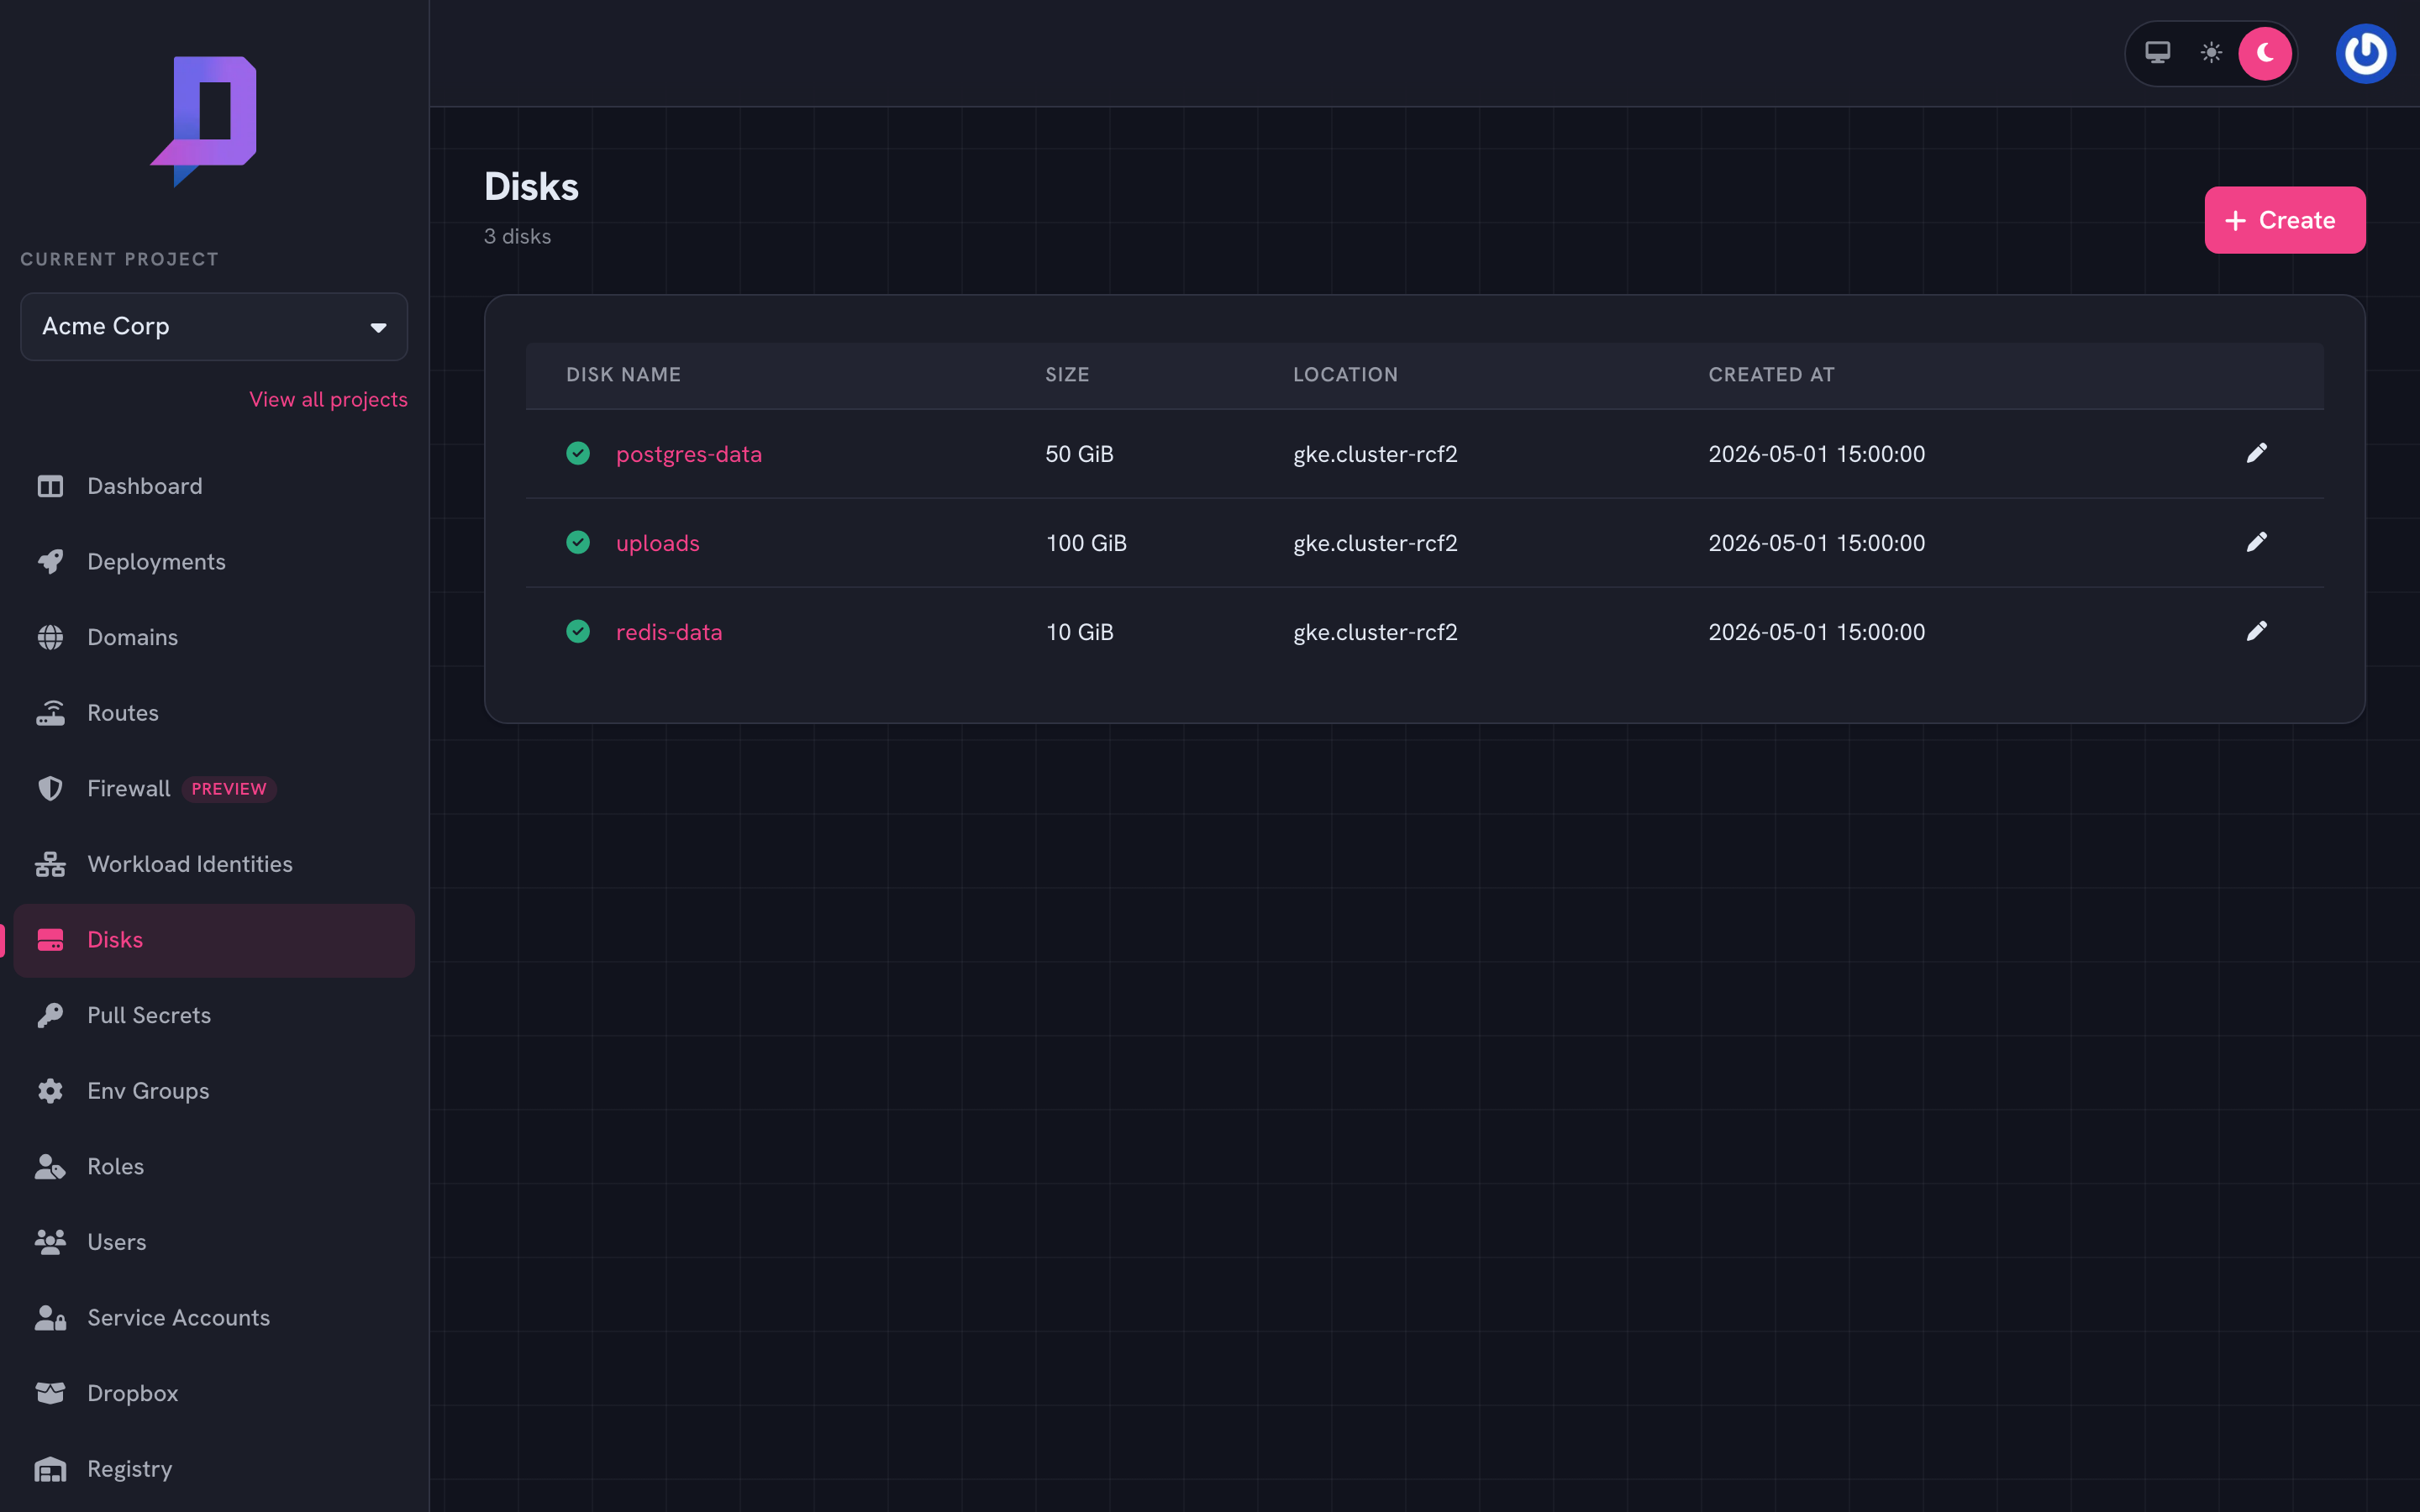Screen dimensions: 2420x1512
Task: Click the Pull Secrets key icon
Action: click(x=50, y=1015)
